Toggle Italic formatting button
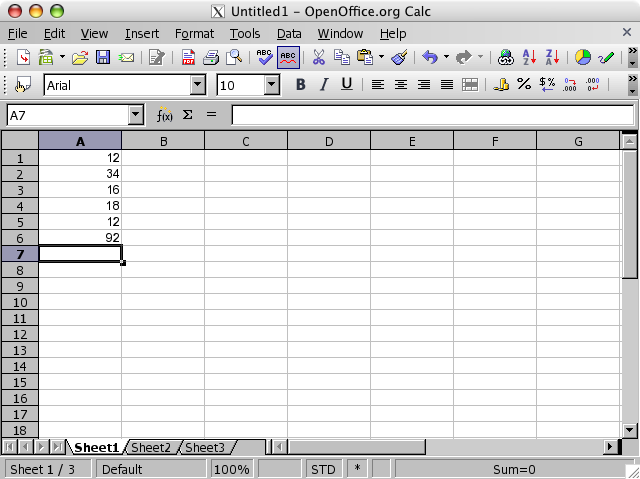This screenshot has width=640, height=479. (x=324, y=84)
